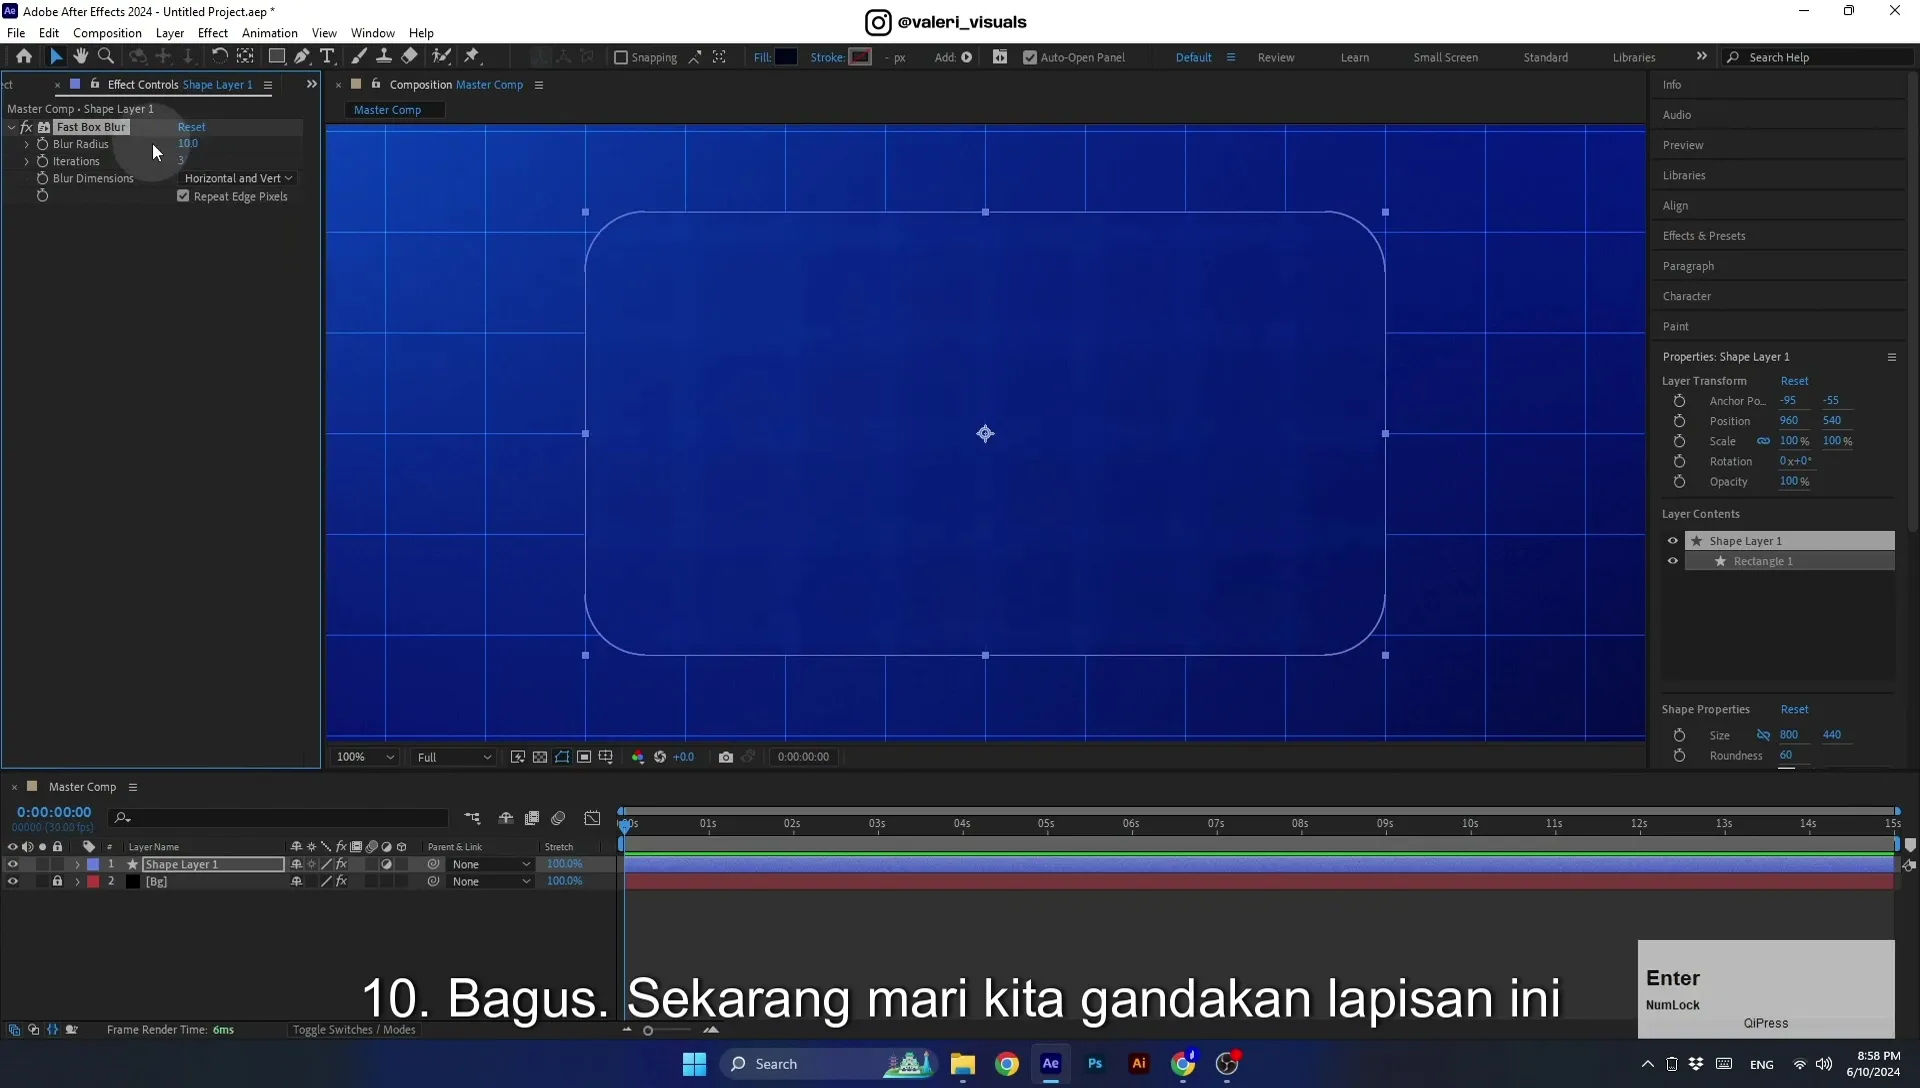Select the Rotation tool
The image size is (1920, 1088).
219,57
